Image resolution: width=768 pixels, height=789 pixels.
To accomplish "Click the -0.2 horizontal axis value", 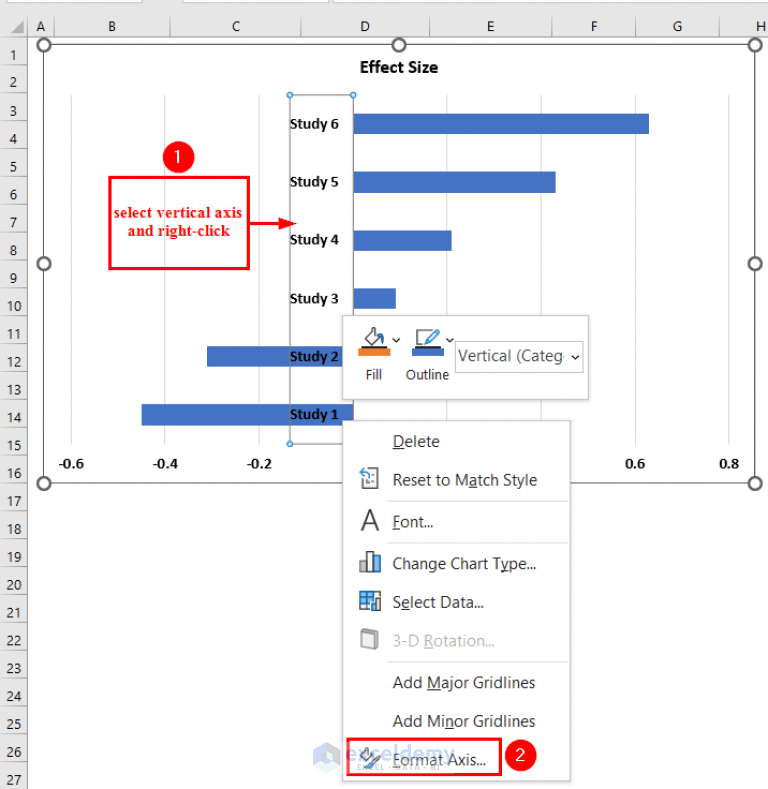I will 259,463.
